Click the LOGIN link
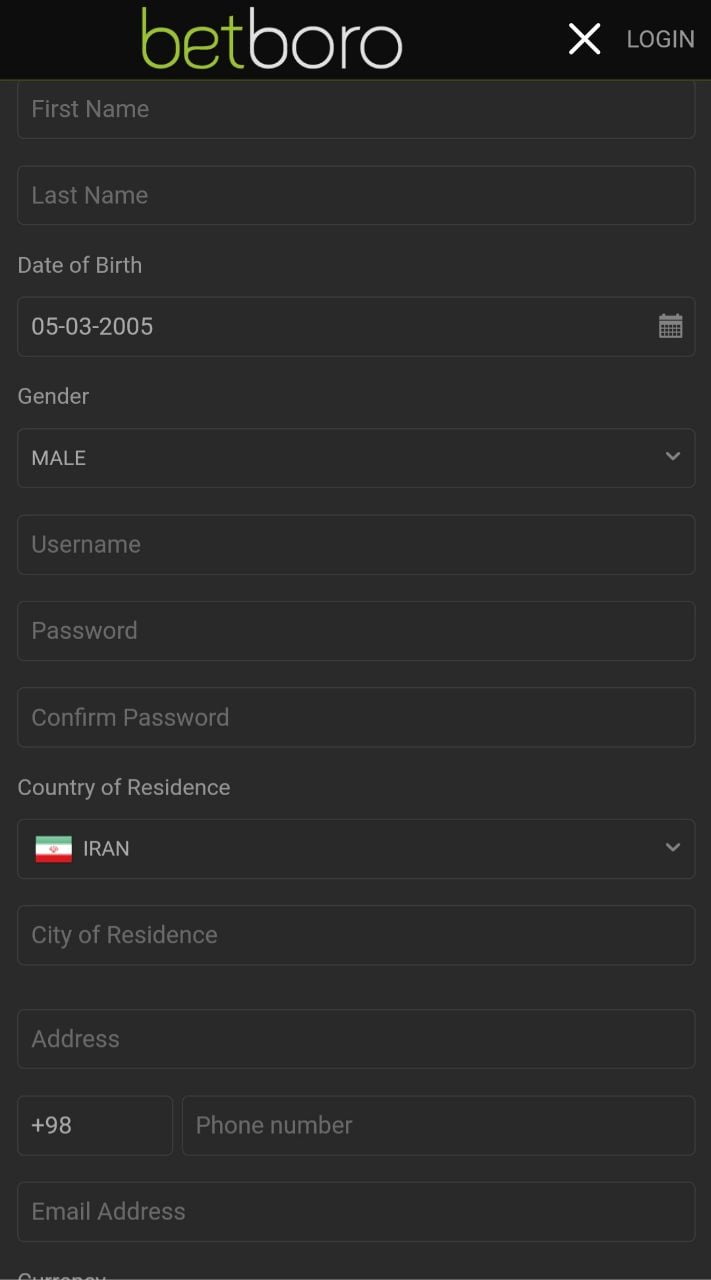Screen dimensions: 711x1280 pos(660,39)
